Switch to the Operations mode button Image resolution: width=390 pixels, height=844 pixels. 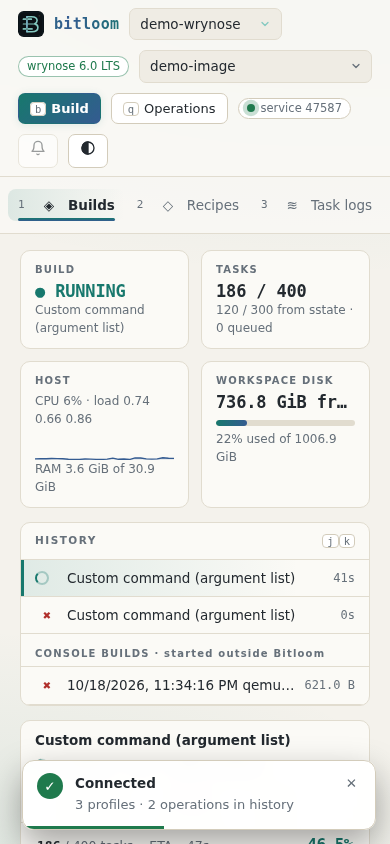click(169, 108)
